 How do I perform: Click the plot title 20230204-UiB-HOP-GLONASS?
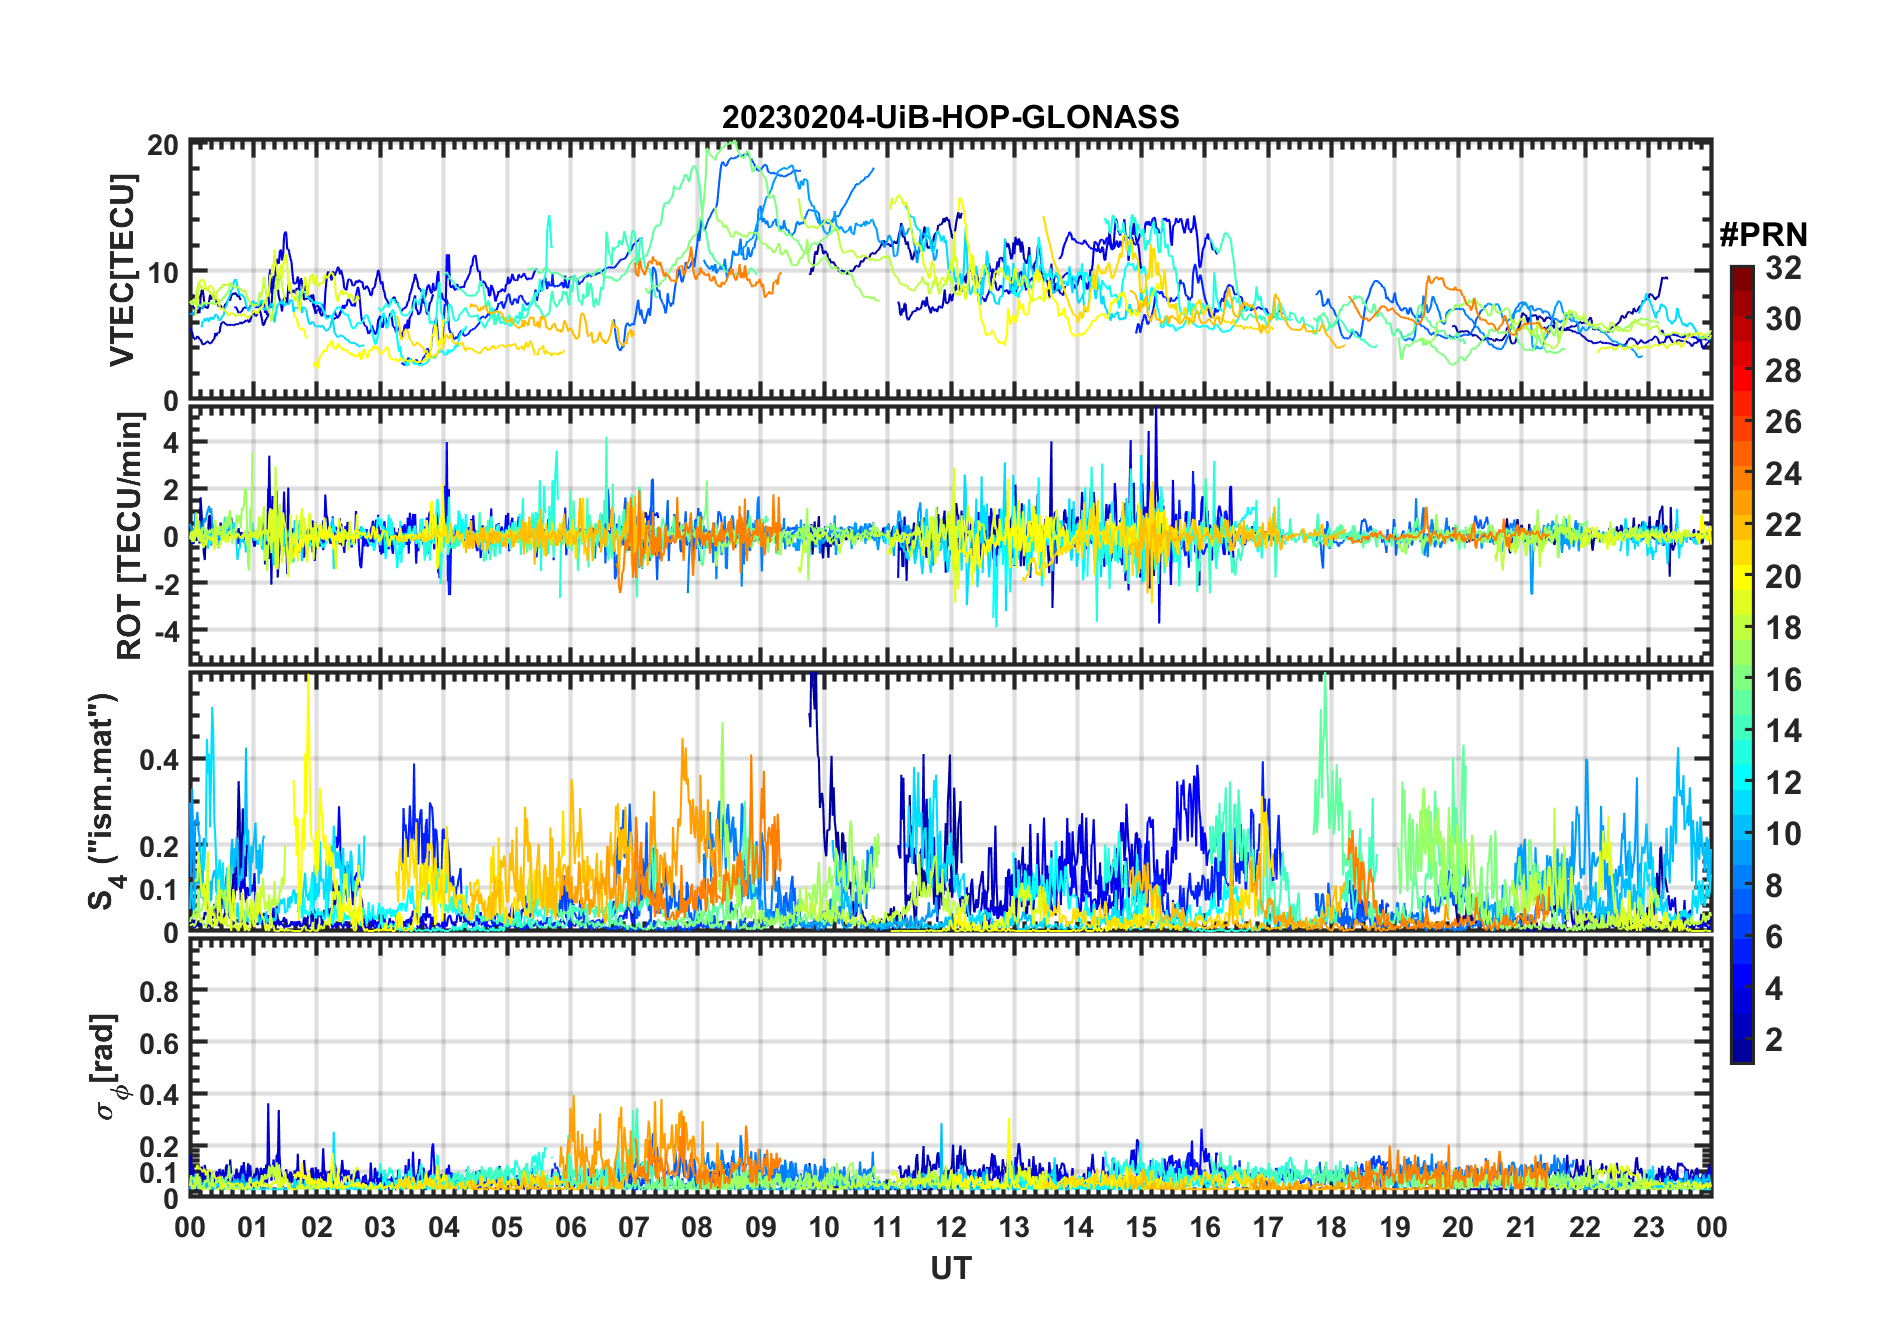point(950,117)
